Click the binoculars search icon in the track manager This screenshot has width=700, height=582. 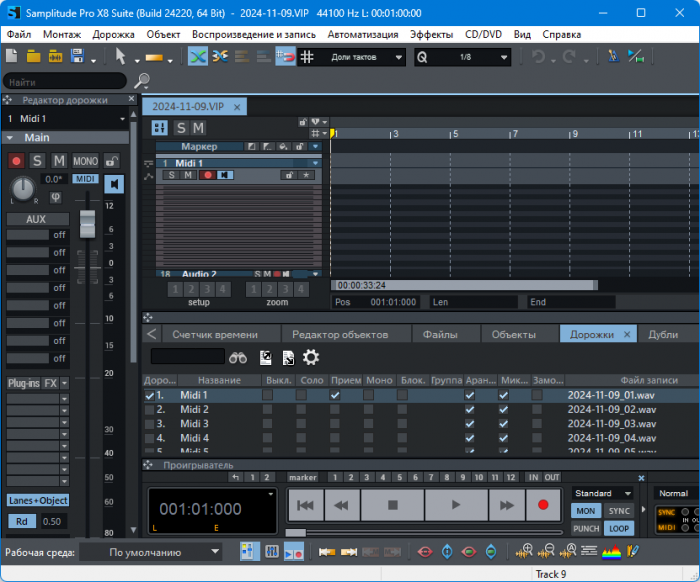tap(238, 357)
